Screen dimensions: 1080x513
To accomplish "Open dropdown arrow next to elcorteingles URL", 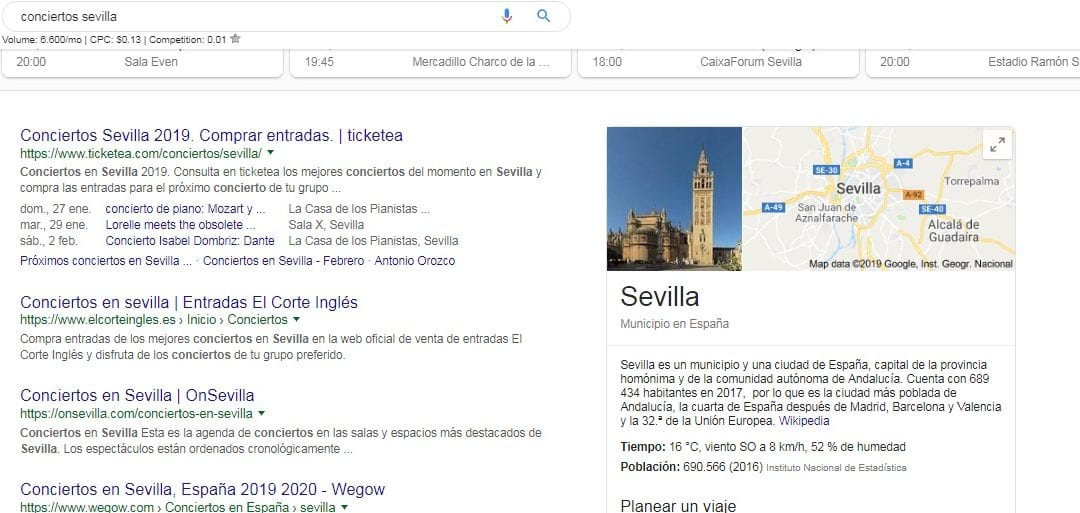I will [296, 320].
